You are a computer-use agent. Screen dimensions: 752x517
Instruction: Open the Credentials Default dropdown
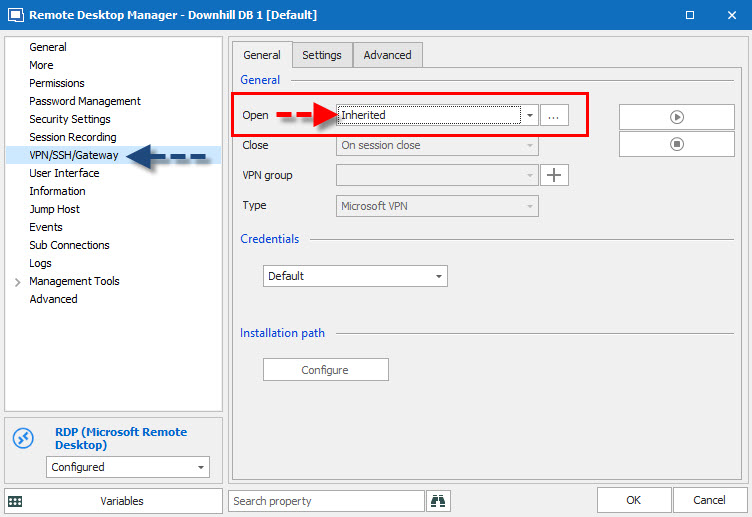(355, 276)
